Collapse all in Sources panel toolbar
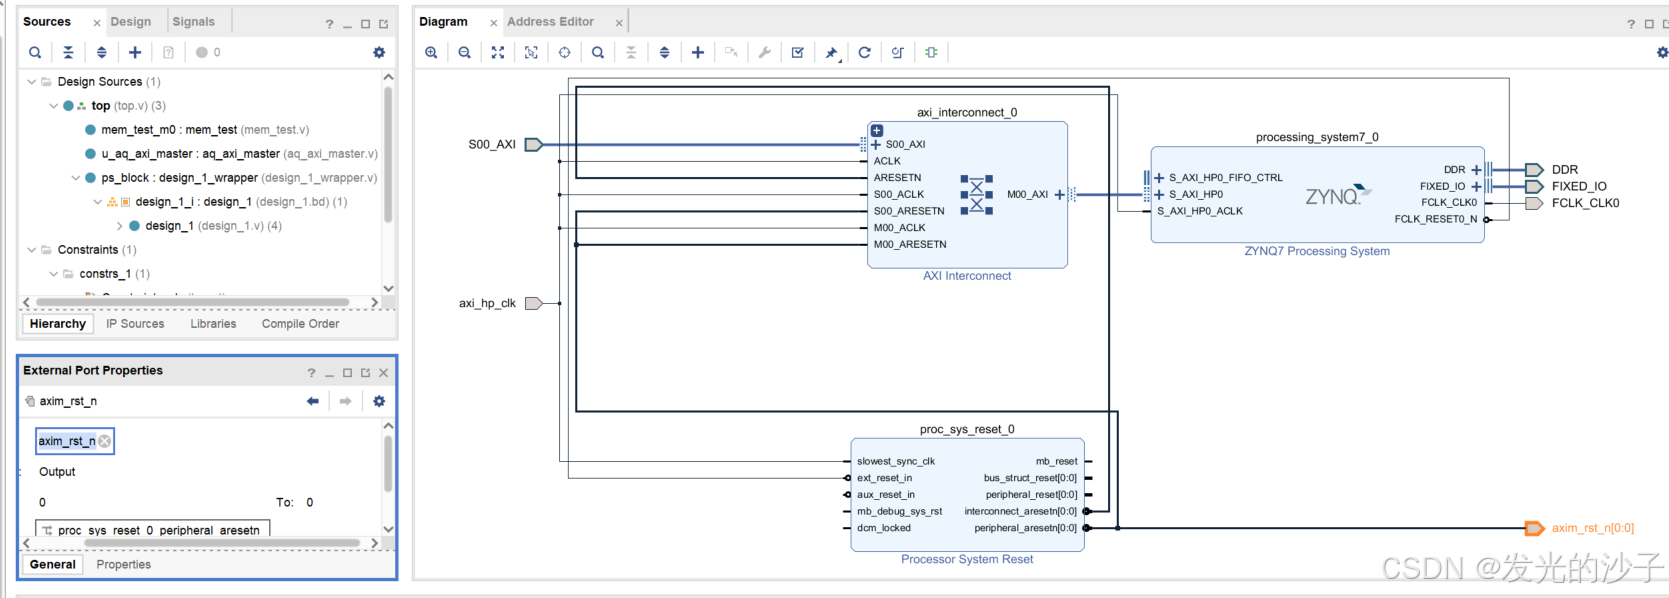 68,52
